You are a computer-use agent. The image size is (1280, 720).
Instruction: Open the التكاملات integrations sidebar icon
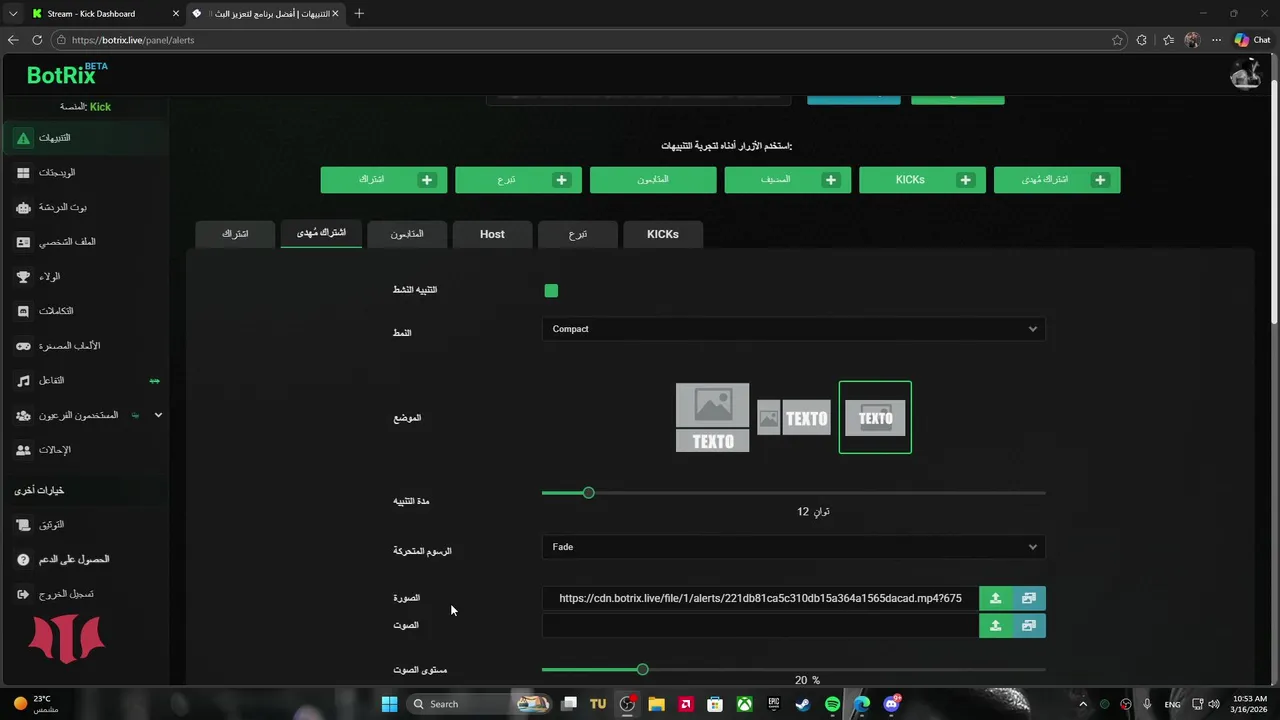pos(23,311)
